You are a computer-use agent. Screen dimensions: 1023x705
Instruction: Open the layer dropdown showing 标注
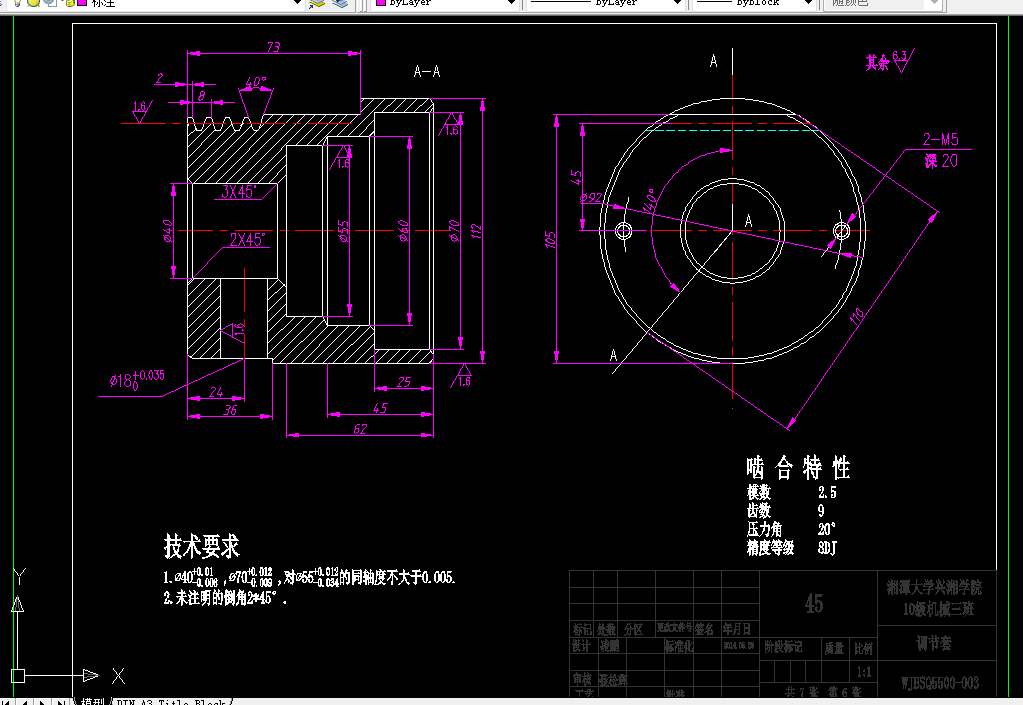(x=298, y=3)
